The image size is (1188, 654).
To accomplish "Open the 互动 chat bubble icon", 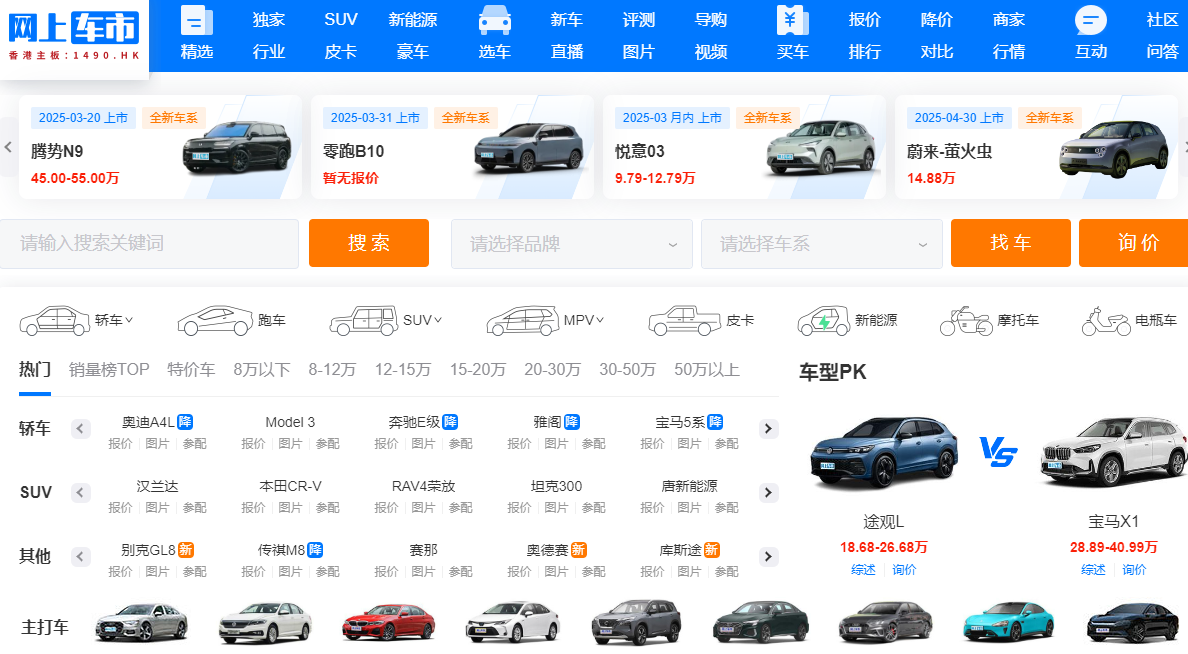I will [1090, 20].
